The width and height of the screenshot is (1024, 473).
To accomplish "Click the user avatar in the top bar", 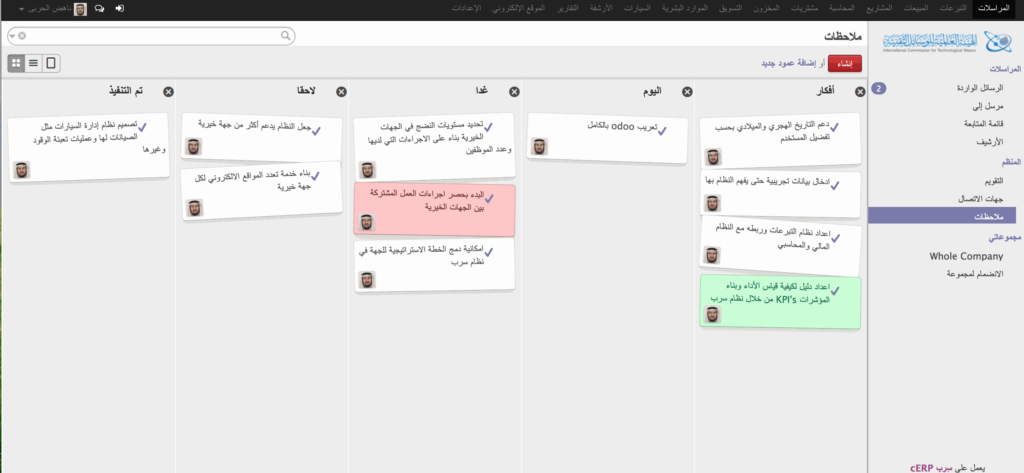I will click(80, 9).
